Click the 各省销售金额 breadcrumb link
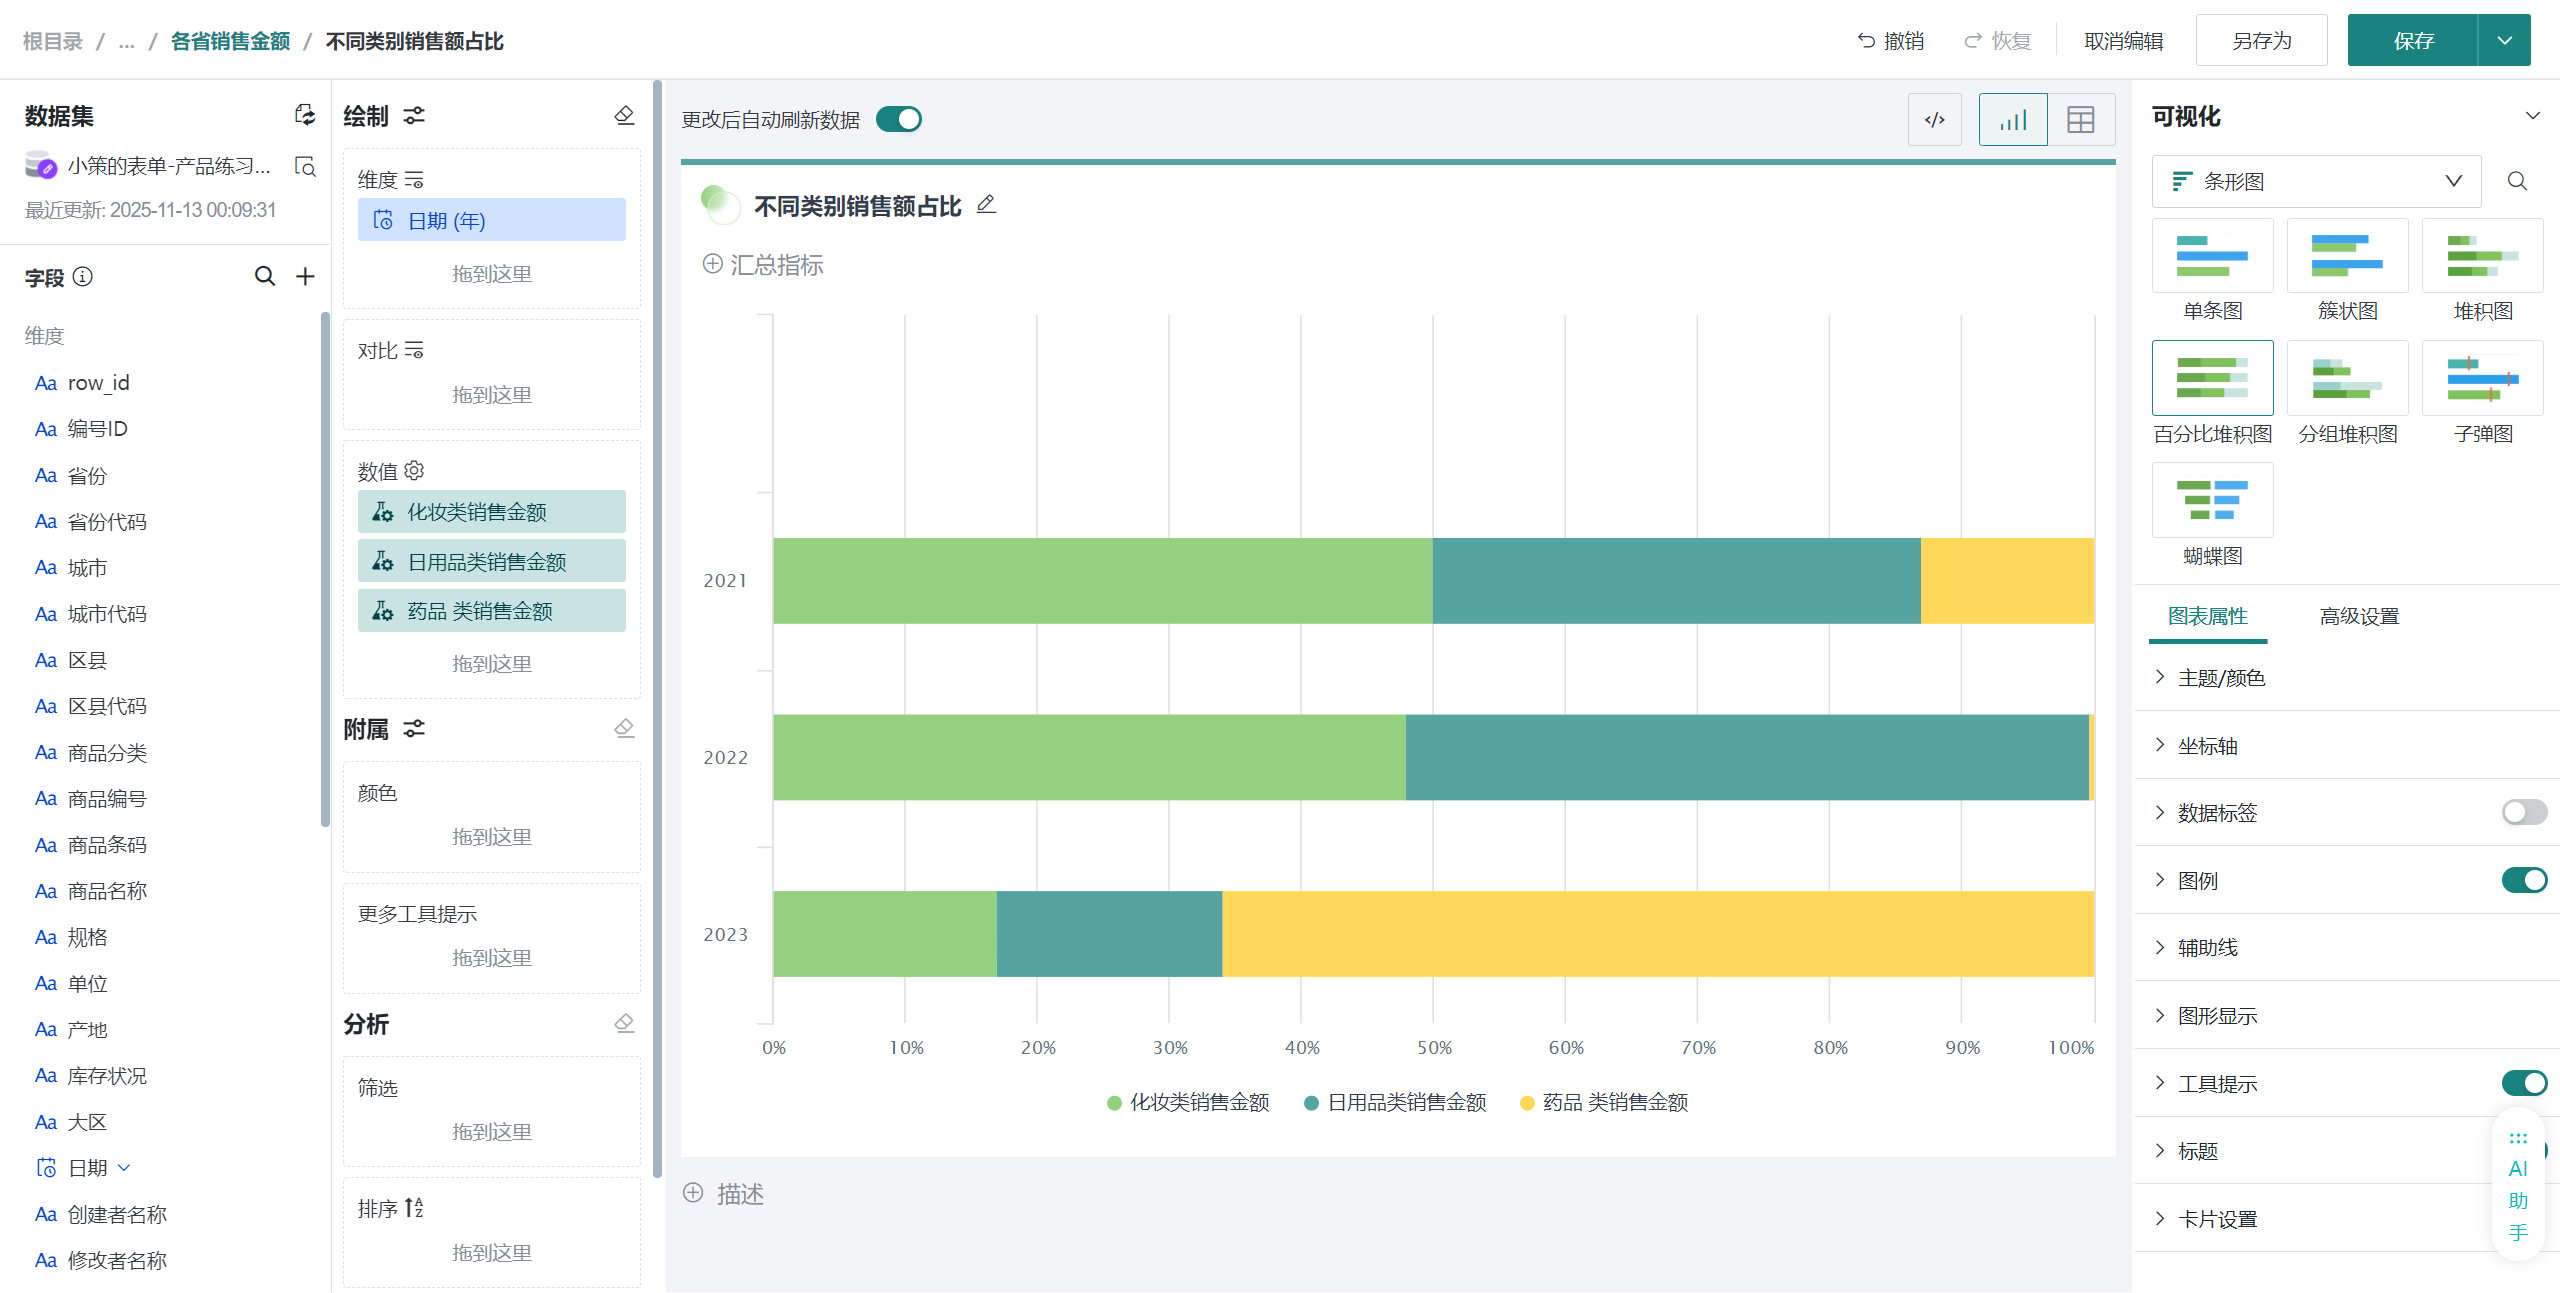The width and height of the screenshot is (2560, 1293). pos(230,41)
